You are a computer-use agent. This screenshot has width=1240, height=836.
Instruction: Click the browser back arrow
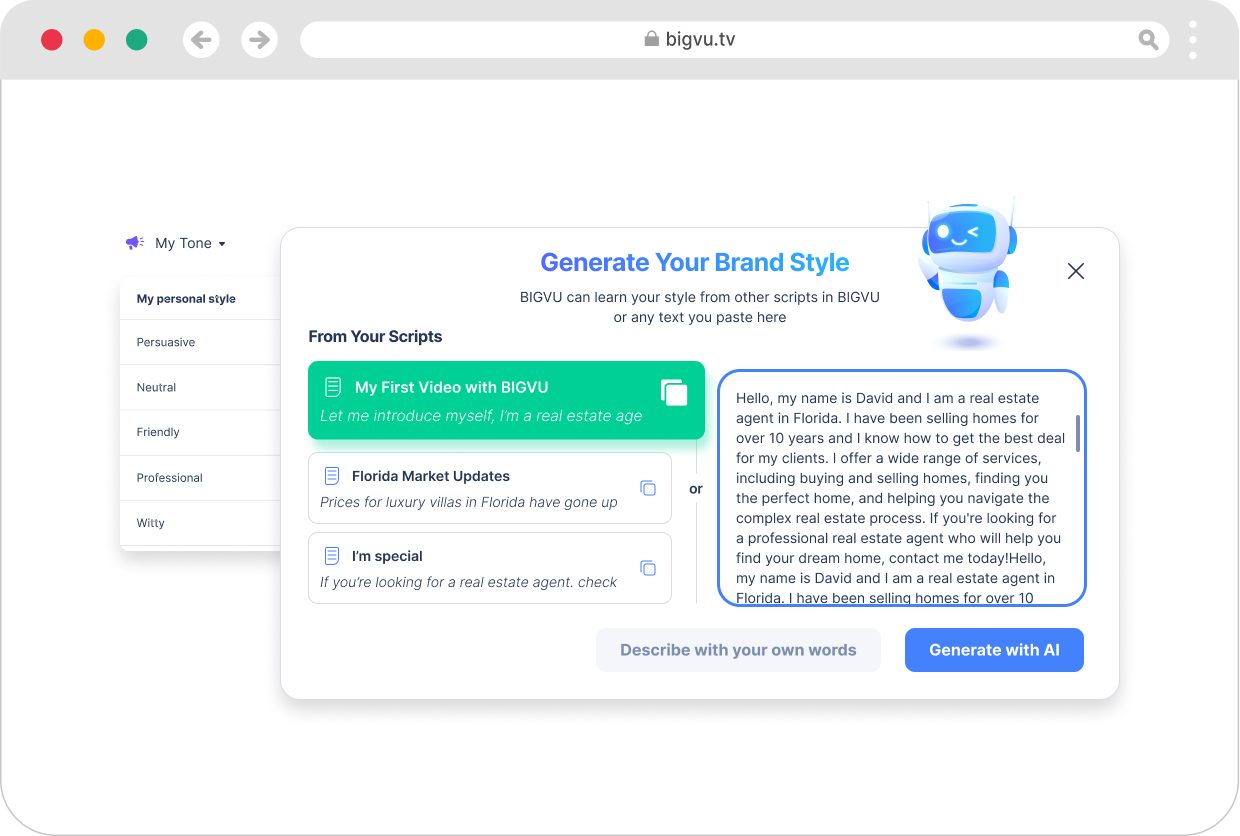(x=201, y=40)
